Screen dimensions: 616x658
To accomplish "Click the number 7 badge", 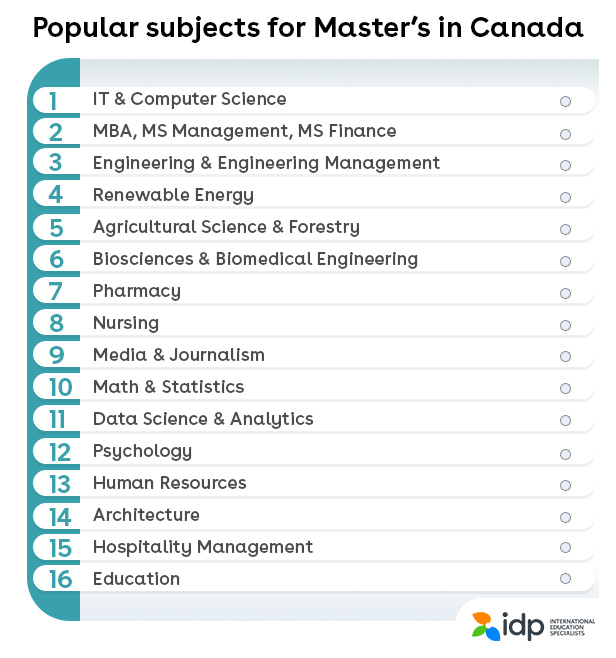I will click(x=56, y=291).
